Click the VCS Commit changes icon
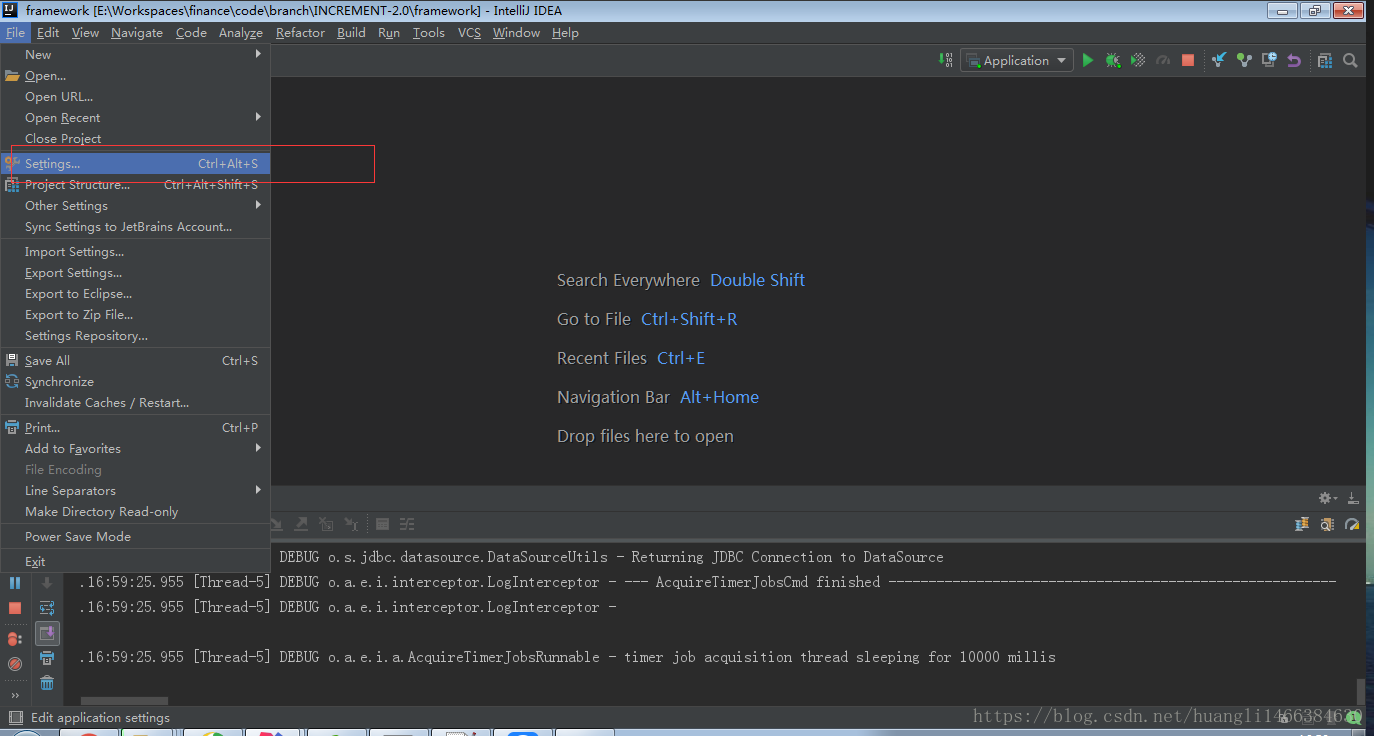This screenshot has width=1374, height=736. pyautogui.click(x=1244, y=60)
